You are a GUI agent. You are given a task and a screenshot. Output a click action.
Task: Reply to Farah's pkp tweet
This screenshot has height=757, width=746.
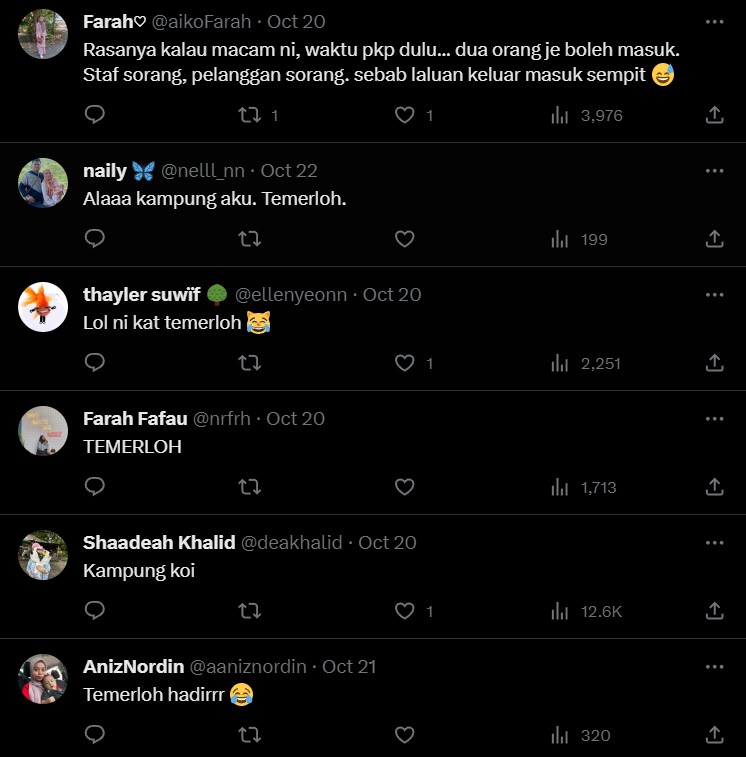pos(94,115)
